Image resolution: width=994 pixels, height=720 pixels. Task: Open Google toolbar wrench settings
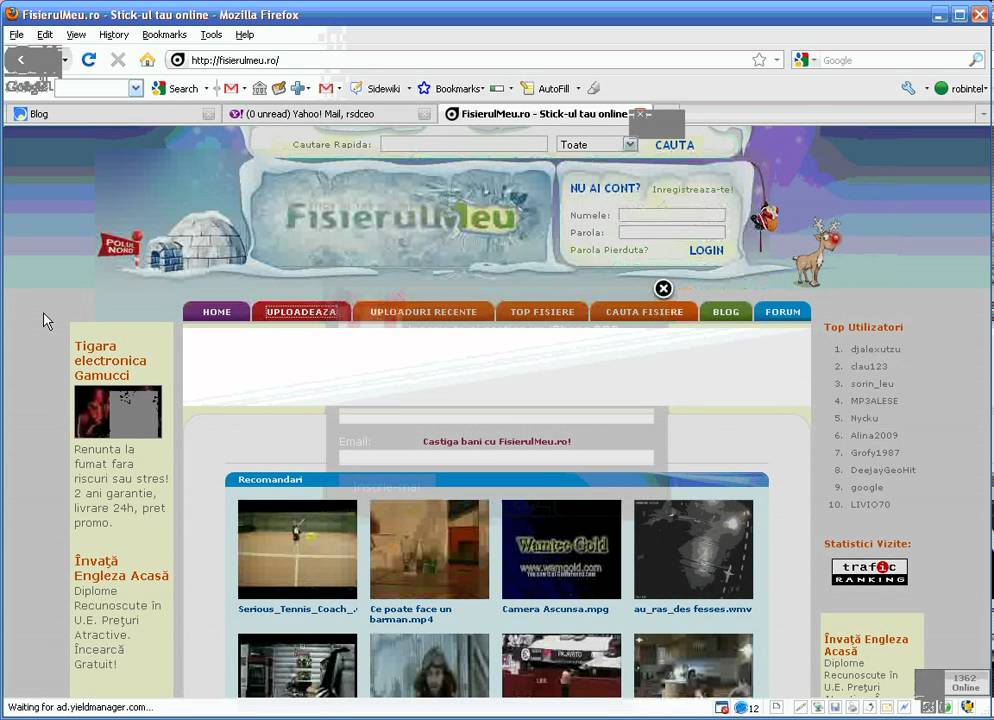click(908, 89)
